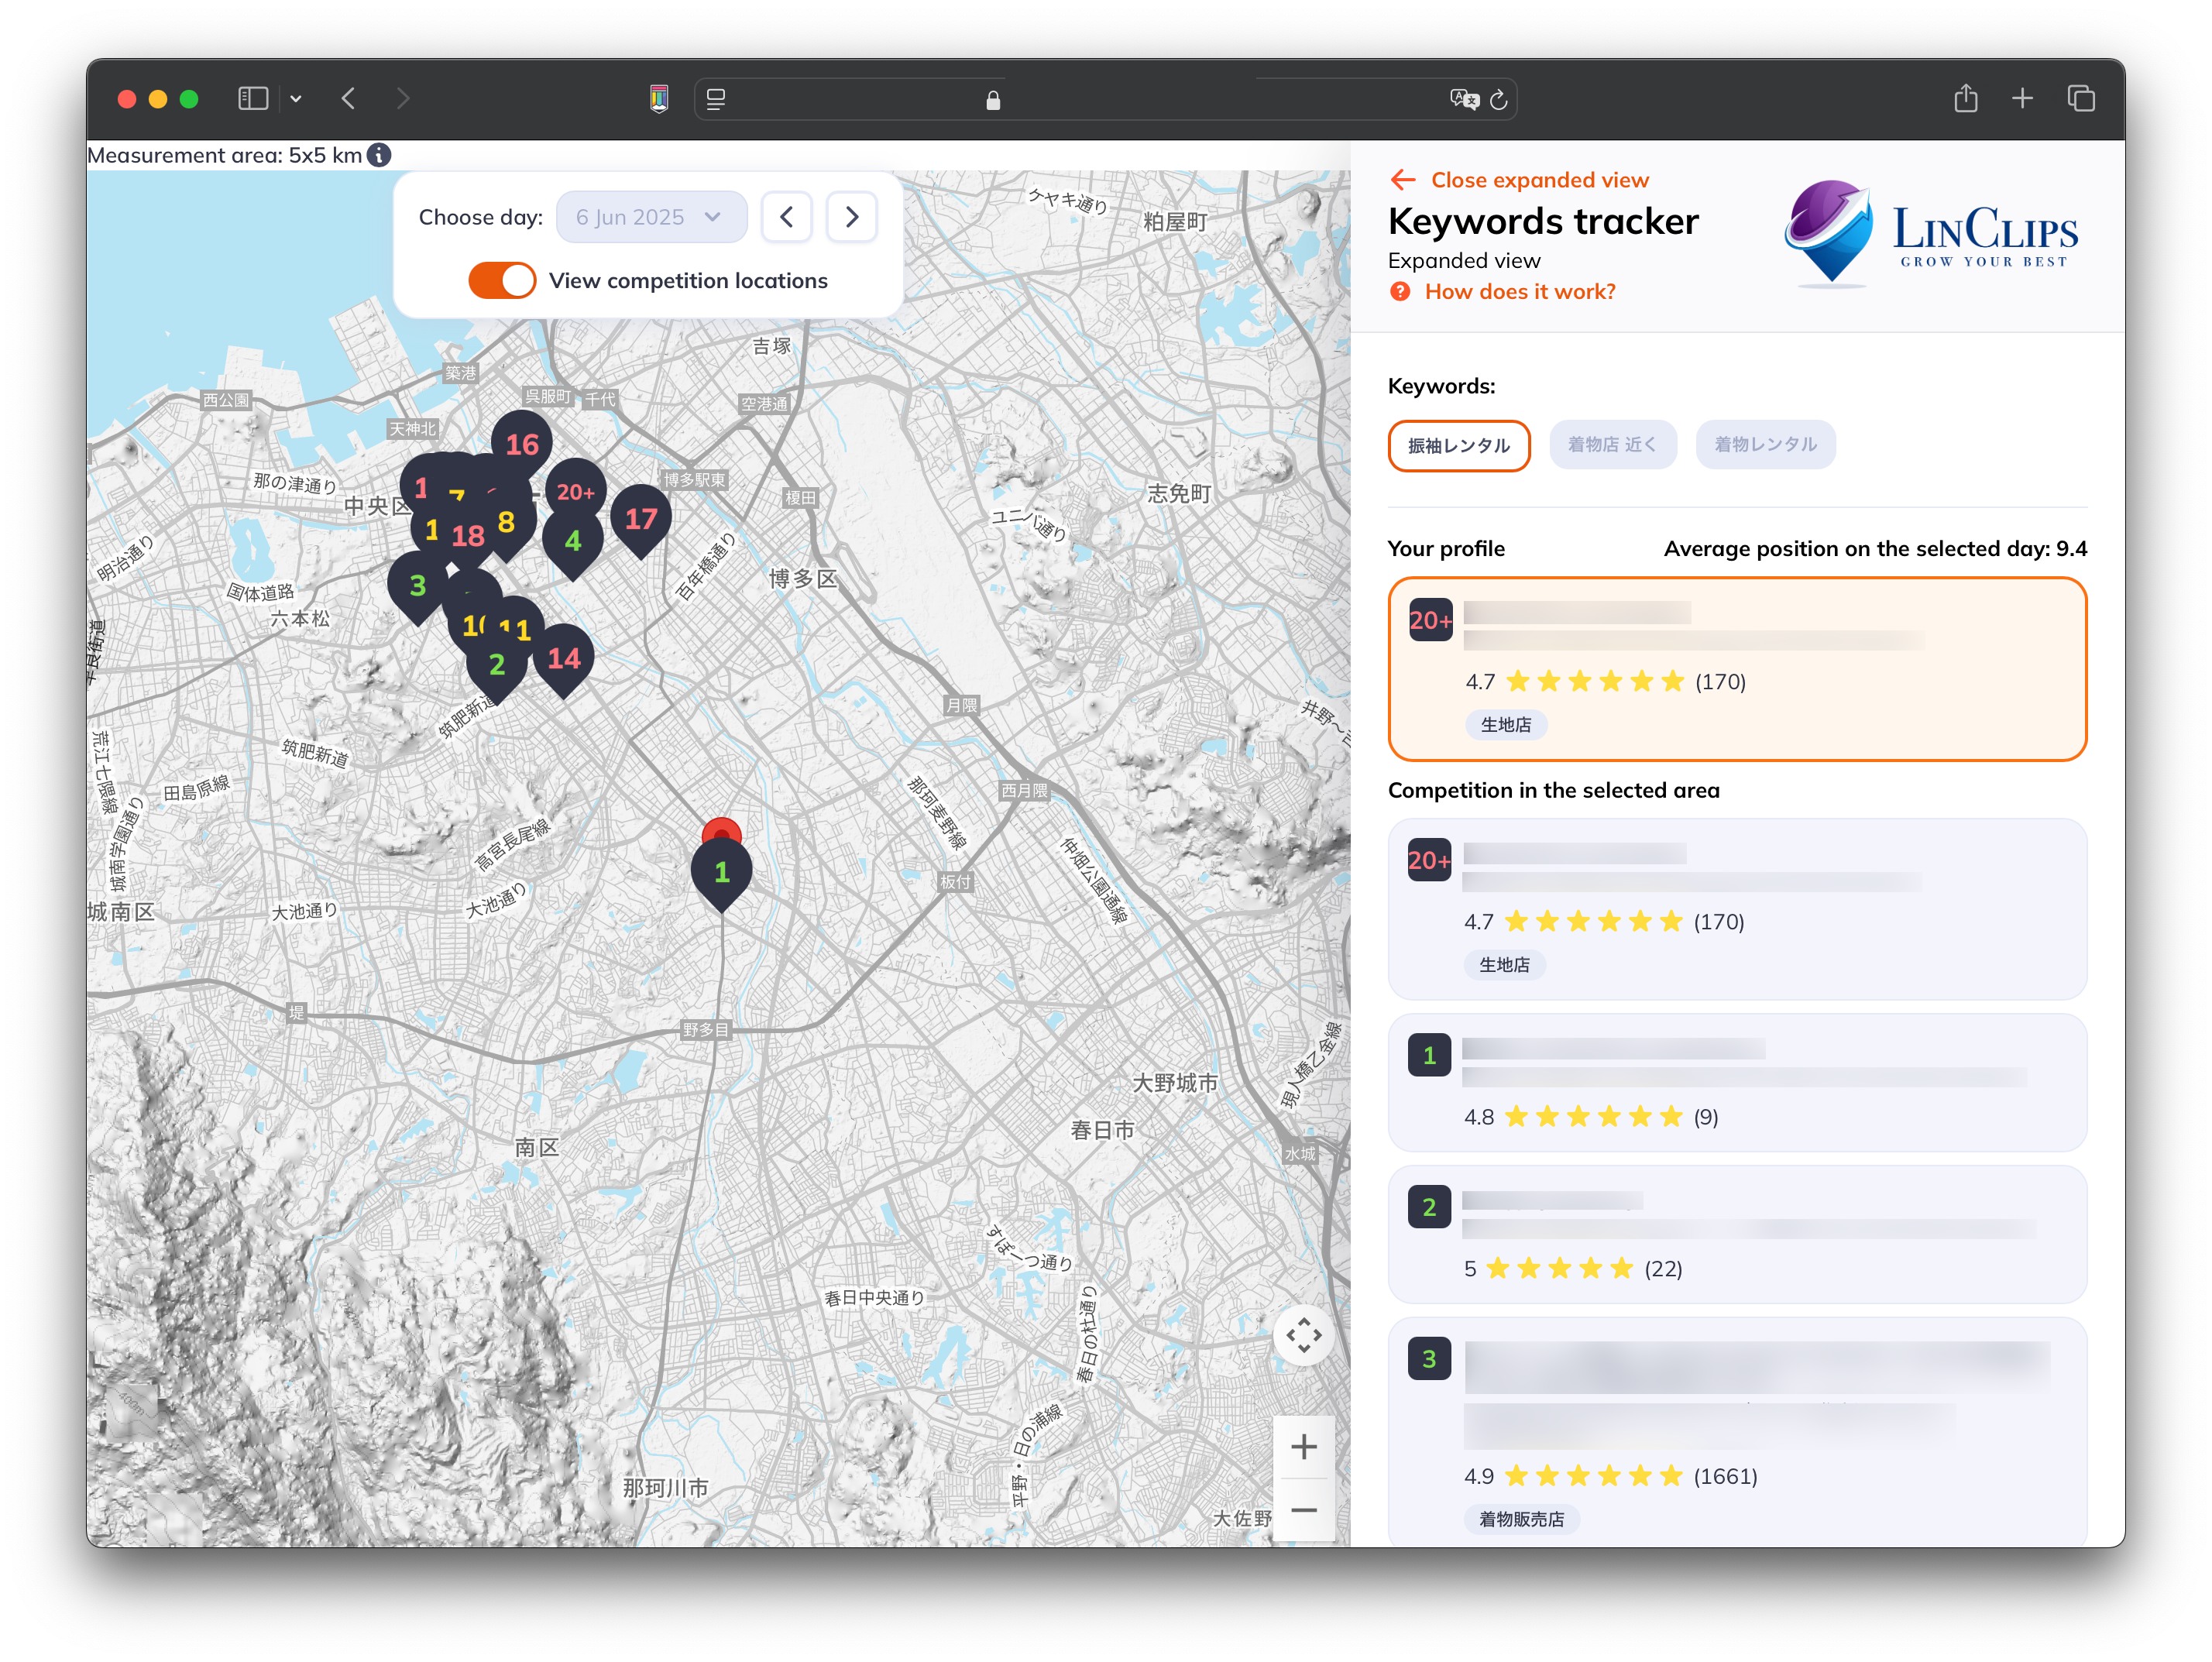Select the 着物レンタル keyword tab
This screenshot has height=1662, width=2212.
click(1765, 445)
